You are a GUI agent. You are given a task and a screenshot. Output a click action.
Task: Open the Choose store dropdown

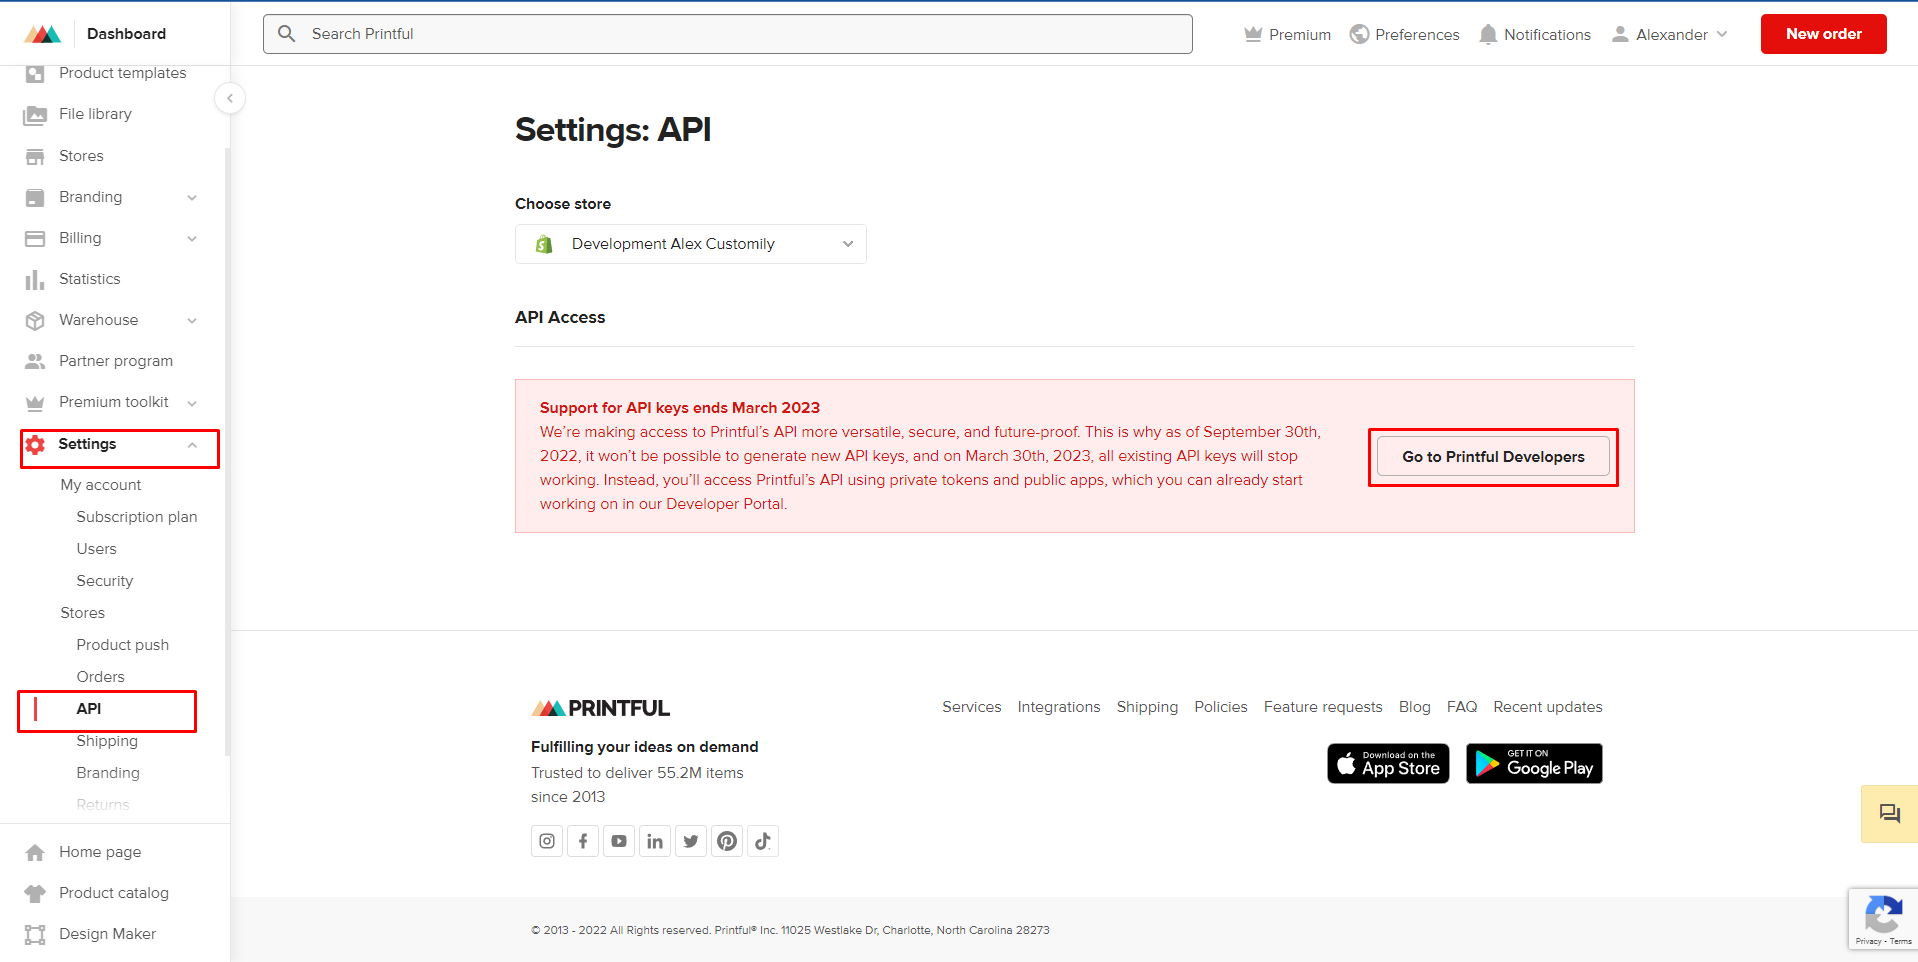690,243
